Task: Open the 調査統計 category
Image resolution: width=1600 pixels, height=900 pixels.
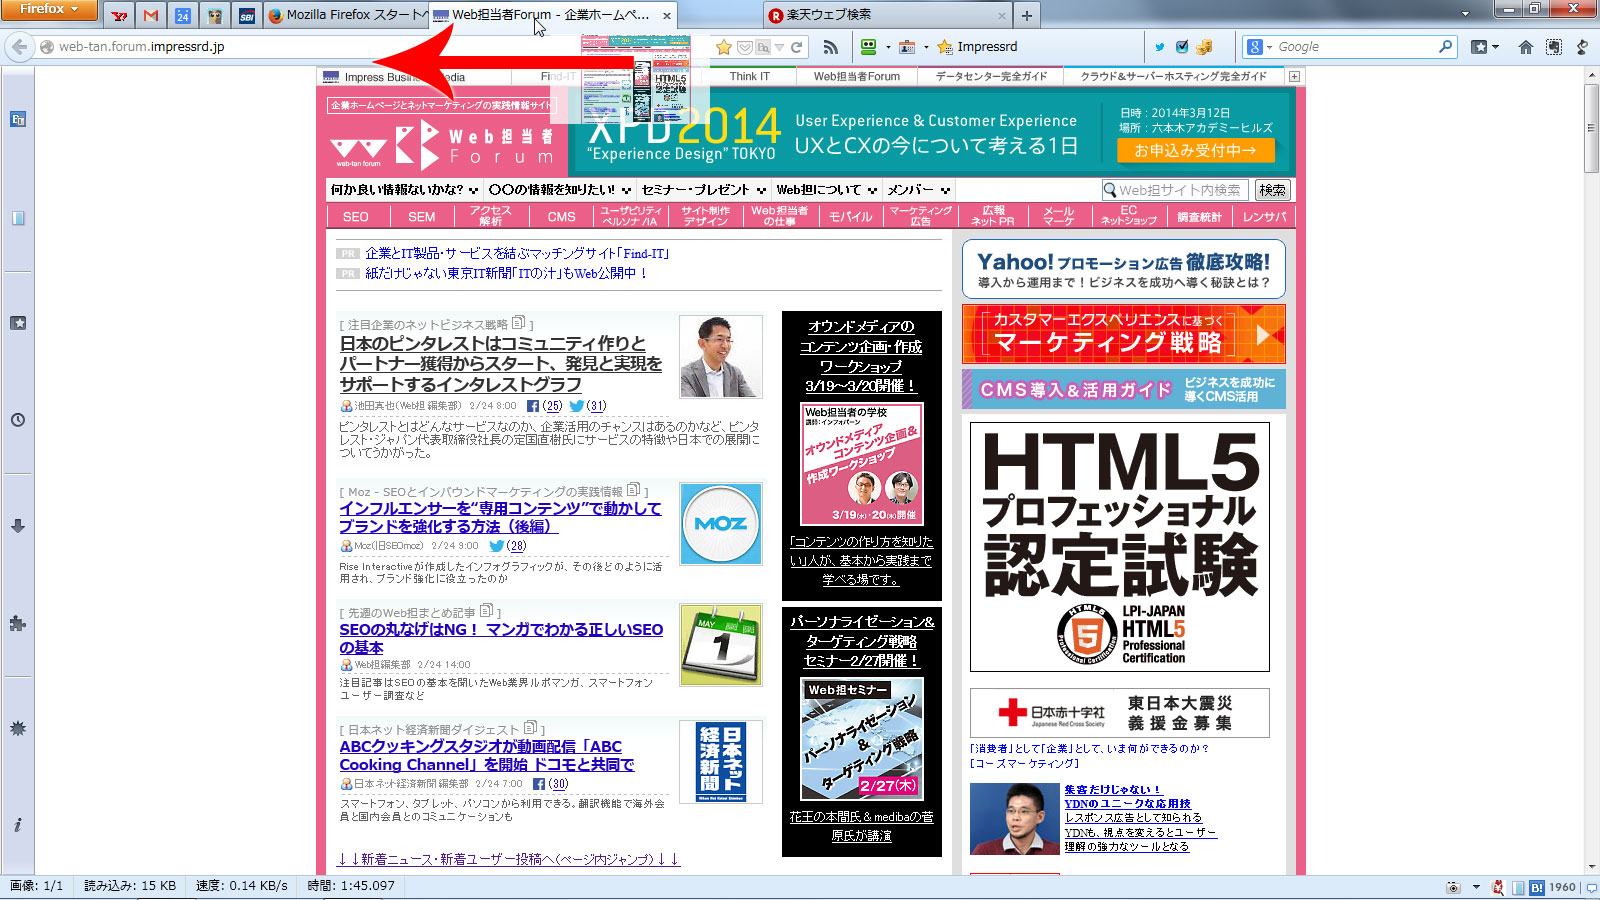Action: click(1198, 216)
